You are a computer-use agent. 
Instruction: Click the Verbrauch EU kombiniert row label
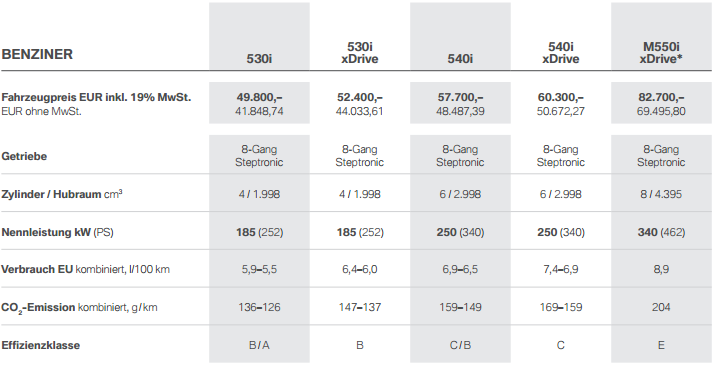pos(85,269)
